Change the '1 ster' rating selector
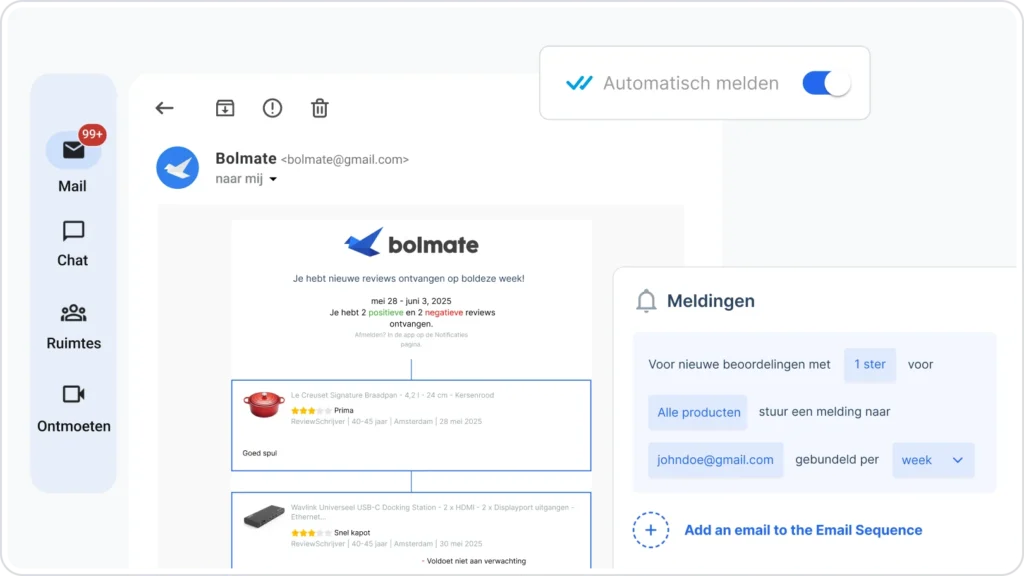The height and width of the screenshot is (576, 1024). 869,365
